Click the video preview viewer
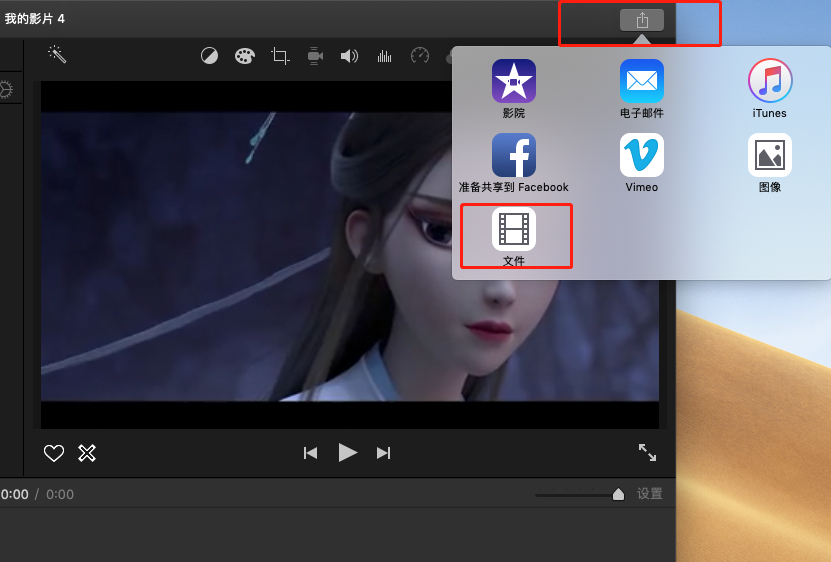 [350, 255]
